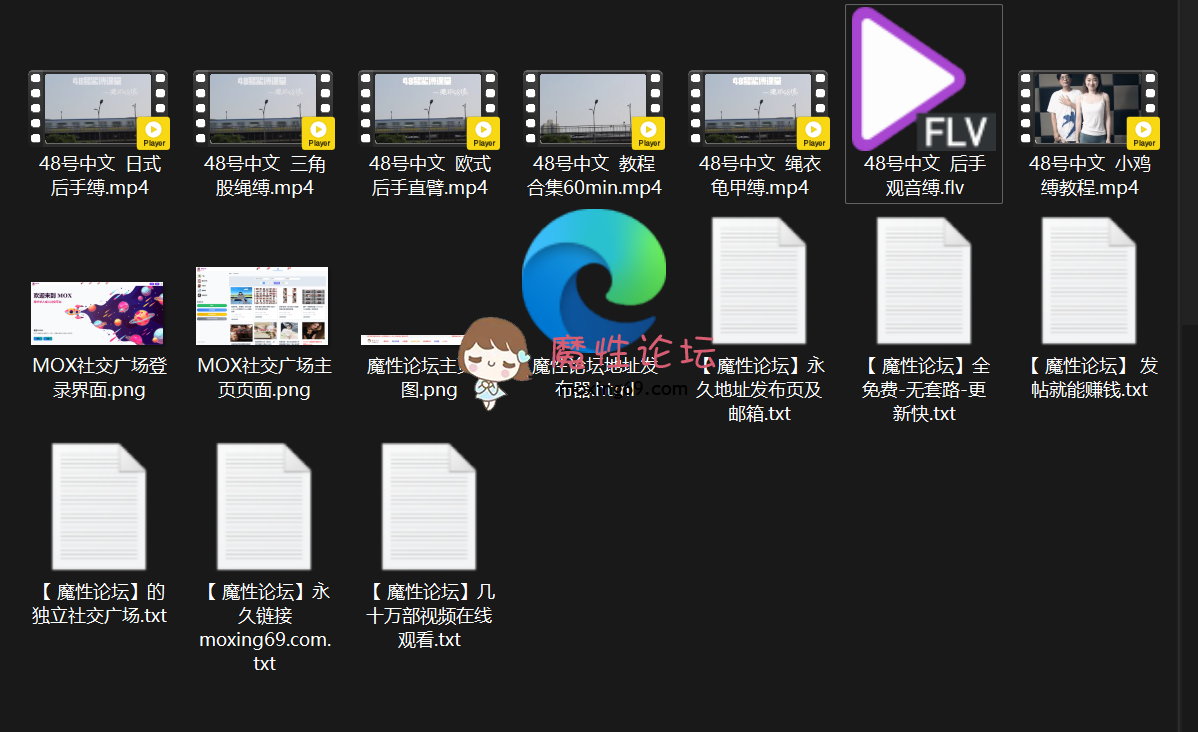Select the 绳衣龟甲缚.mp4 video icon
This screenshot has height=732, width=1198.
pyautogui.click(x=758, y=110)
